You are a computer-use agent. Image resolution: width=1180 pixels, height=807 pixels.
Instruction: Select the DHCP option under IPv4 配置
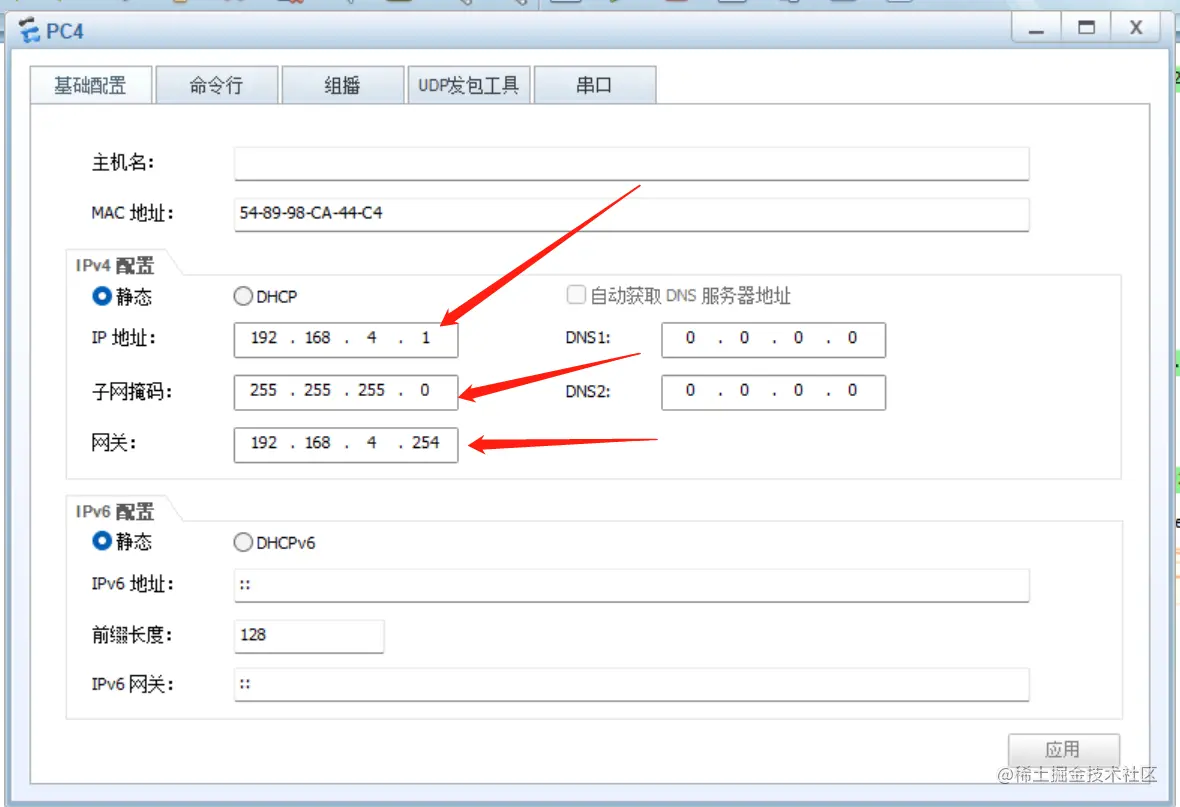click(243, 296)
